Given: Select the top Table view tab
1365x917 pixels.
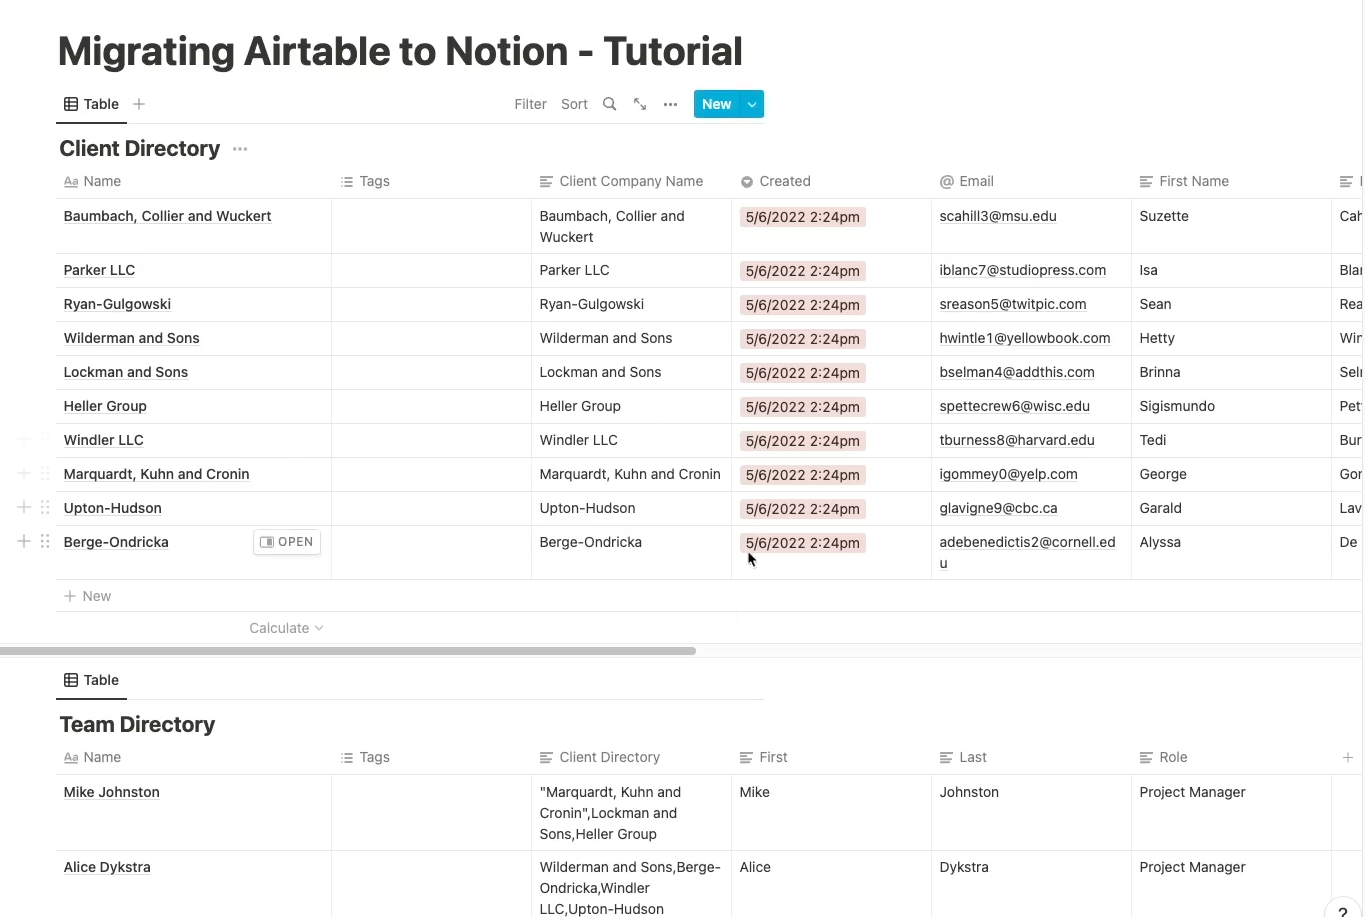Looking at the screenshot, I should [x=91, y=104].
